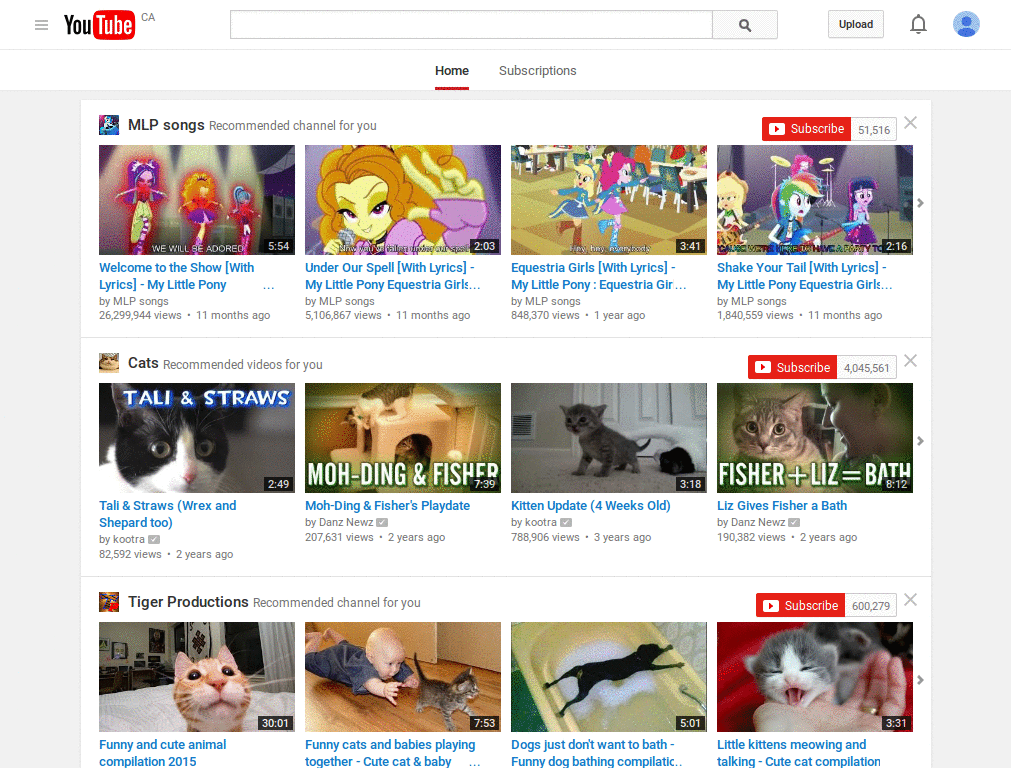Open Kitten Update video thumbnail
The height and width of the screenshot is (768, 1024).
609,438
